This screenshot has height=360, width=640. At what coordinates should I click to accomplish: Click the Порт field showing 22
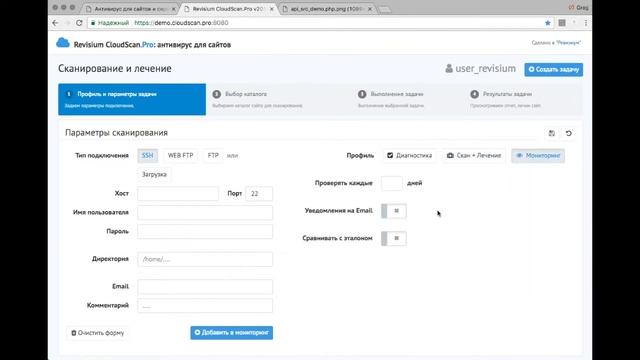pos(259,193)
